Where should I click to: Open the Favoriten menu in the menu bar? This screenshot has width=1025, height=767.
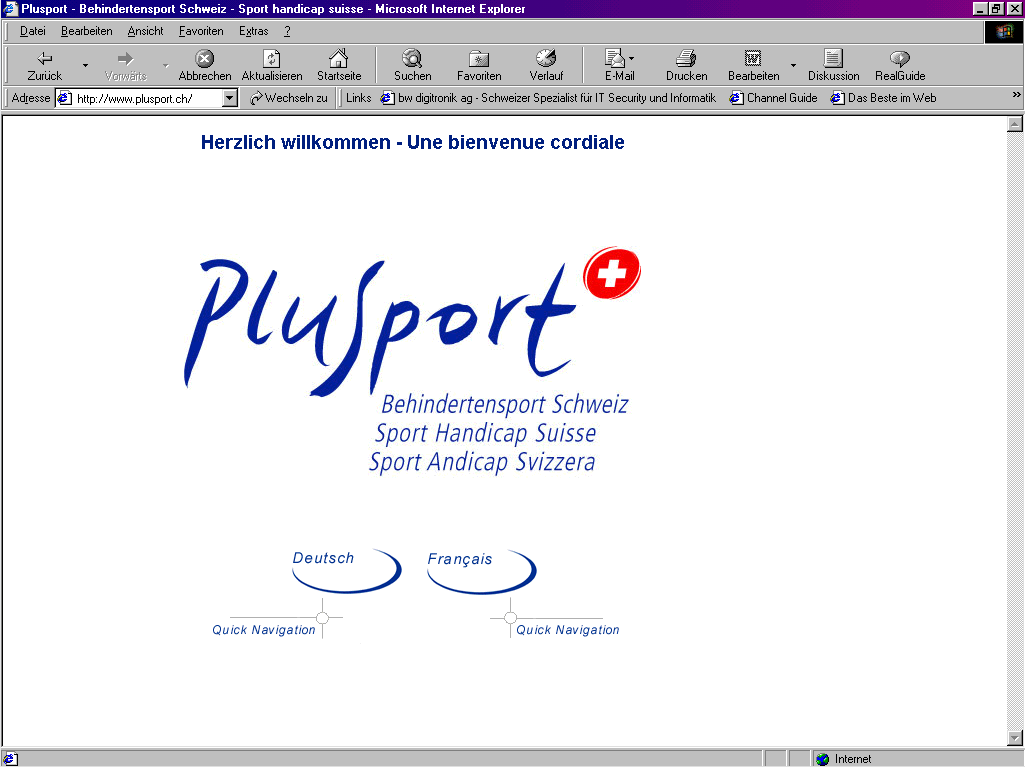[201, 31]
